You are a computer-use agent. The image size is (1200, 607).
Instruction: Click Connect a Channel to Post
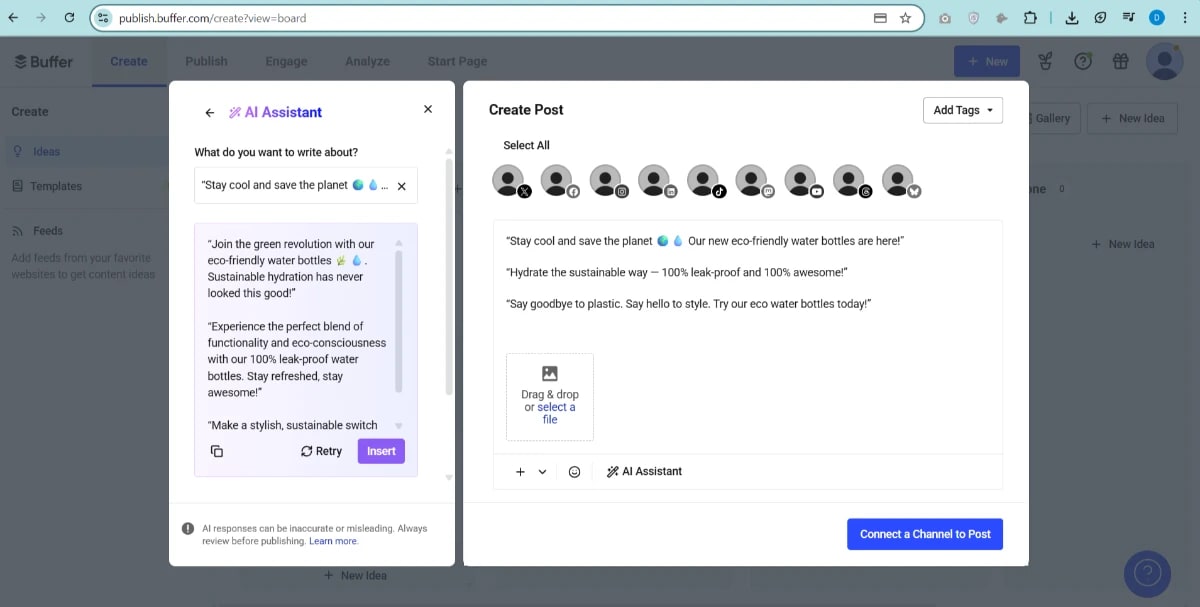tap(925, 533)
